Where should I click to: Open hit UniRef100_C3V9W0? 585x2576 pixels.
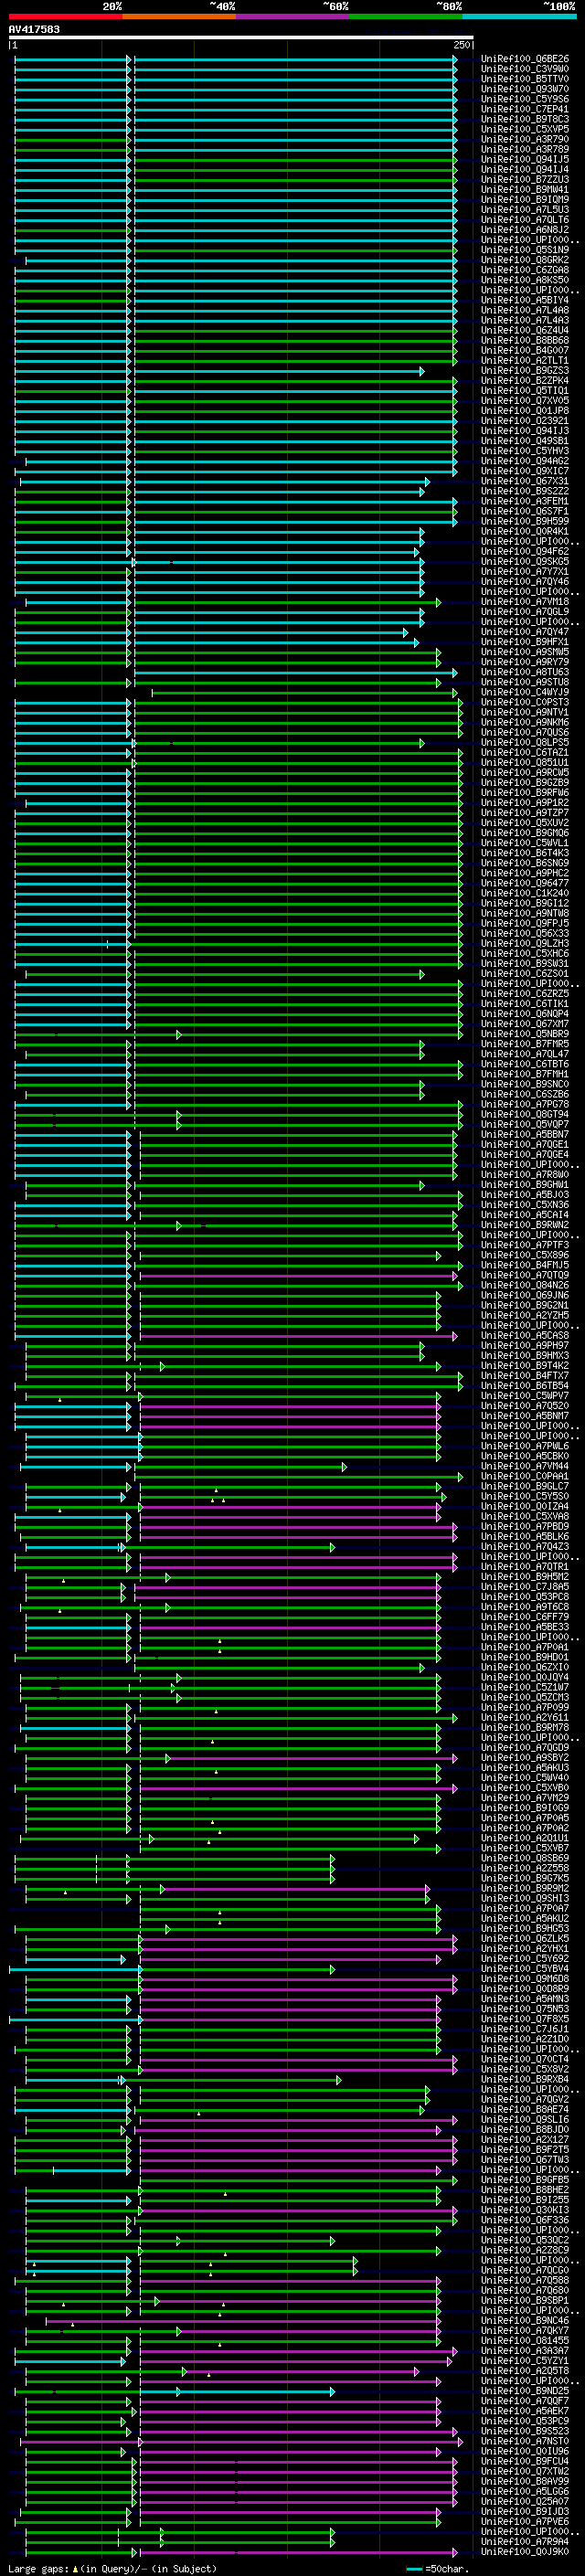pos(525,69)
